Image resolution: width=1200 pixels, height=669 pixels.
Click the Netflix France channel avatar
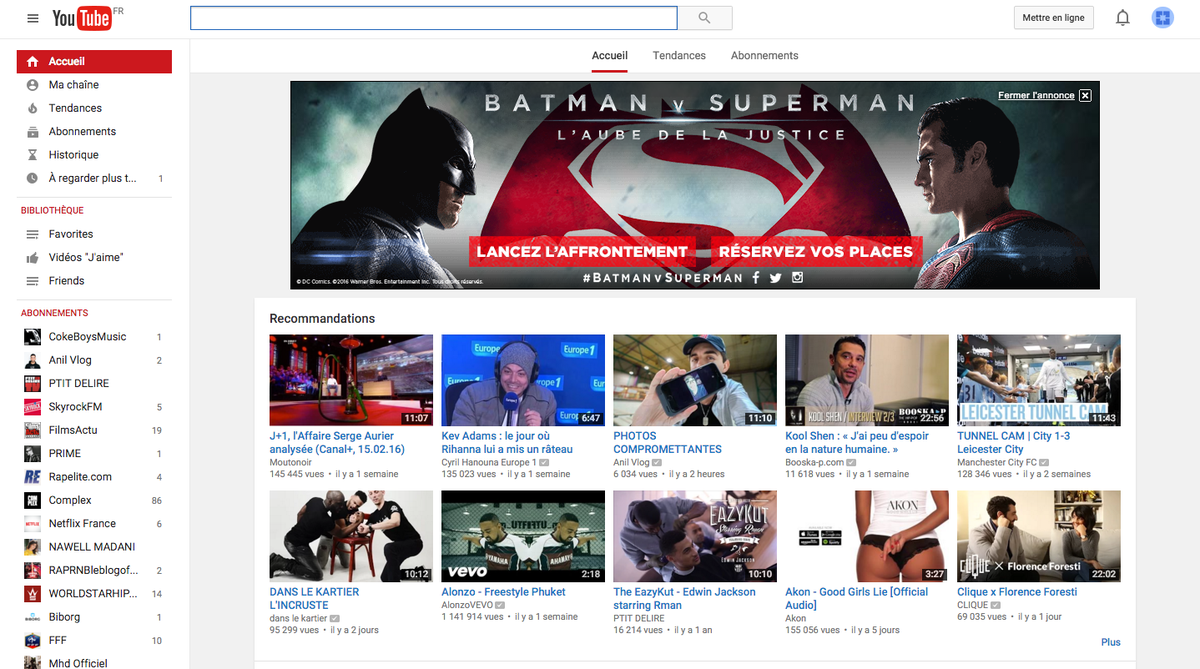pos(32,524)
